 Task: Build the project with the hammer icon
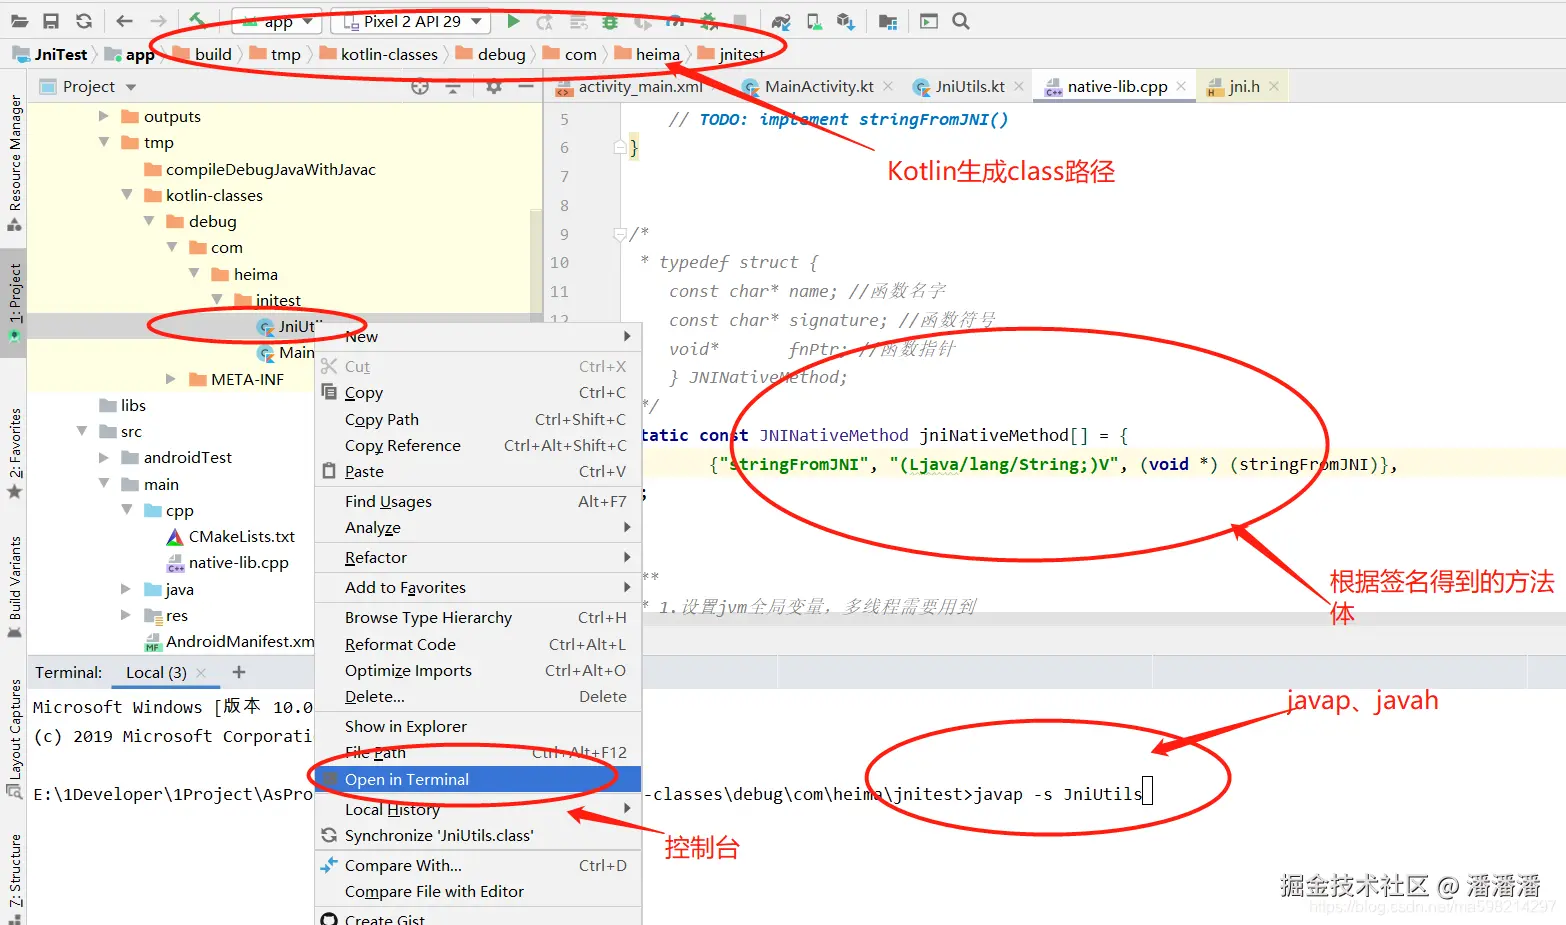pos(197,21)
